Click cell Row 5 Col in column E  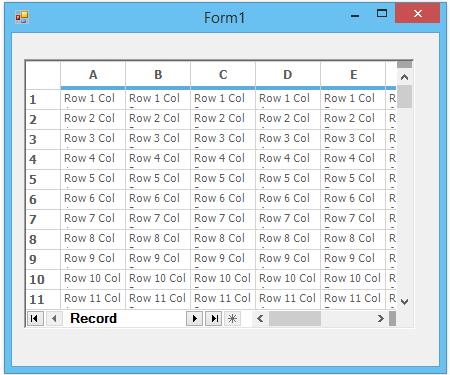point(353,179)
